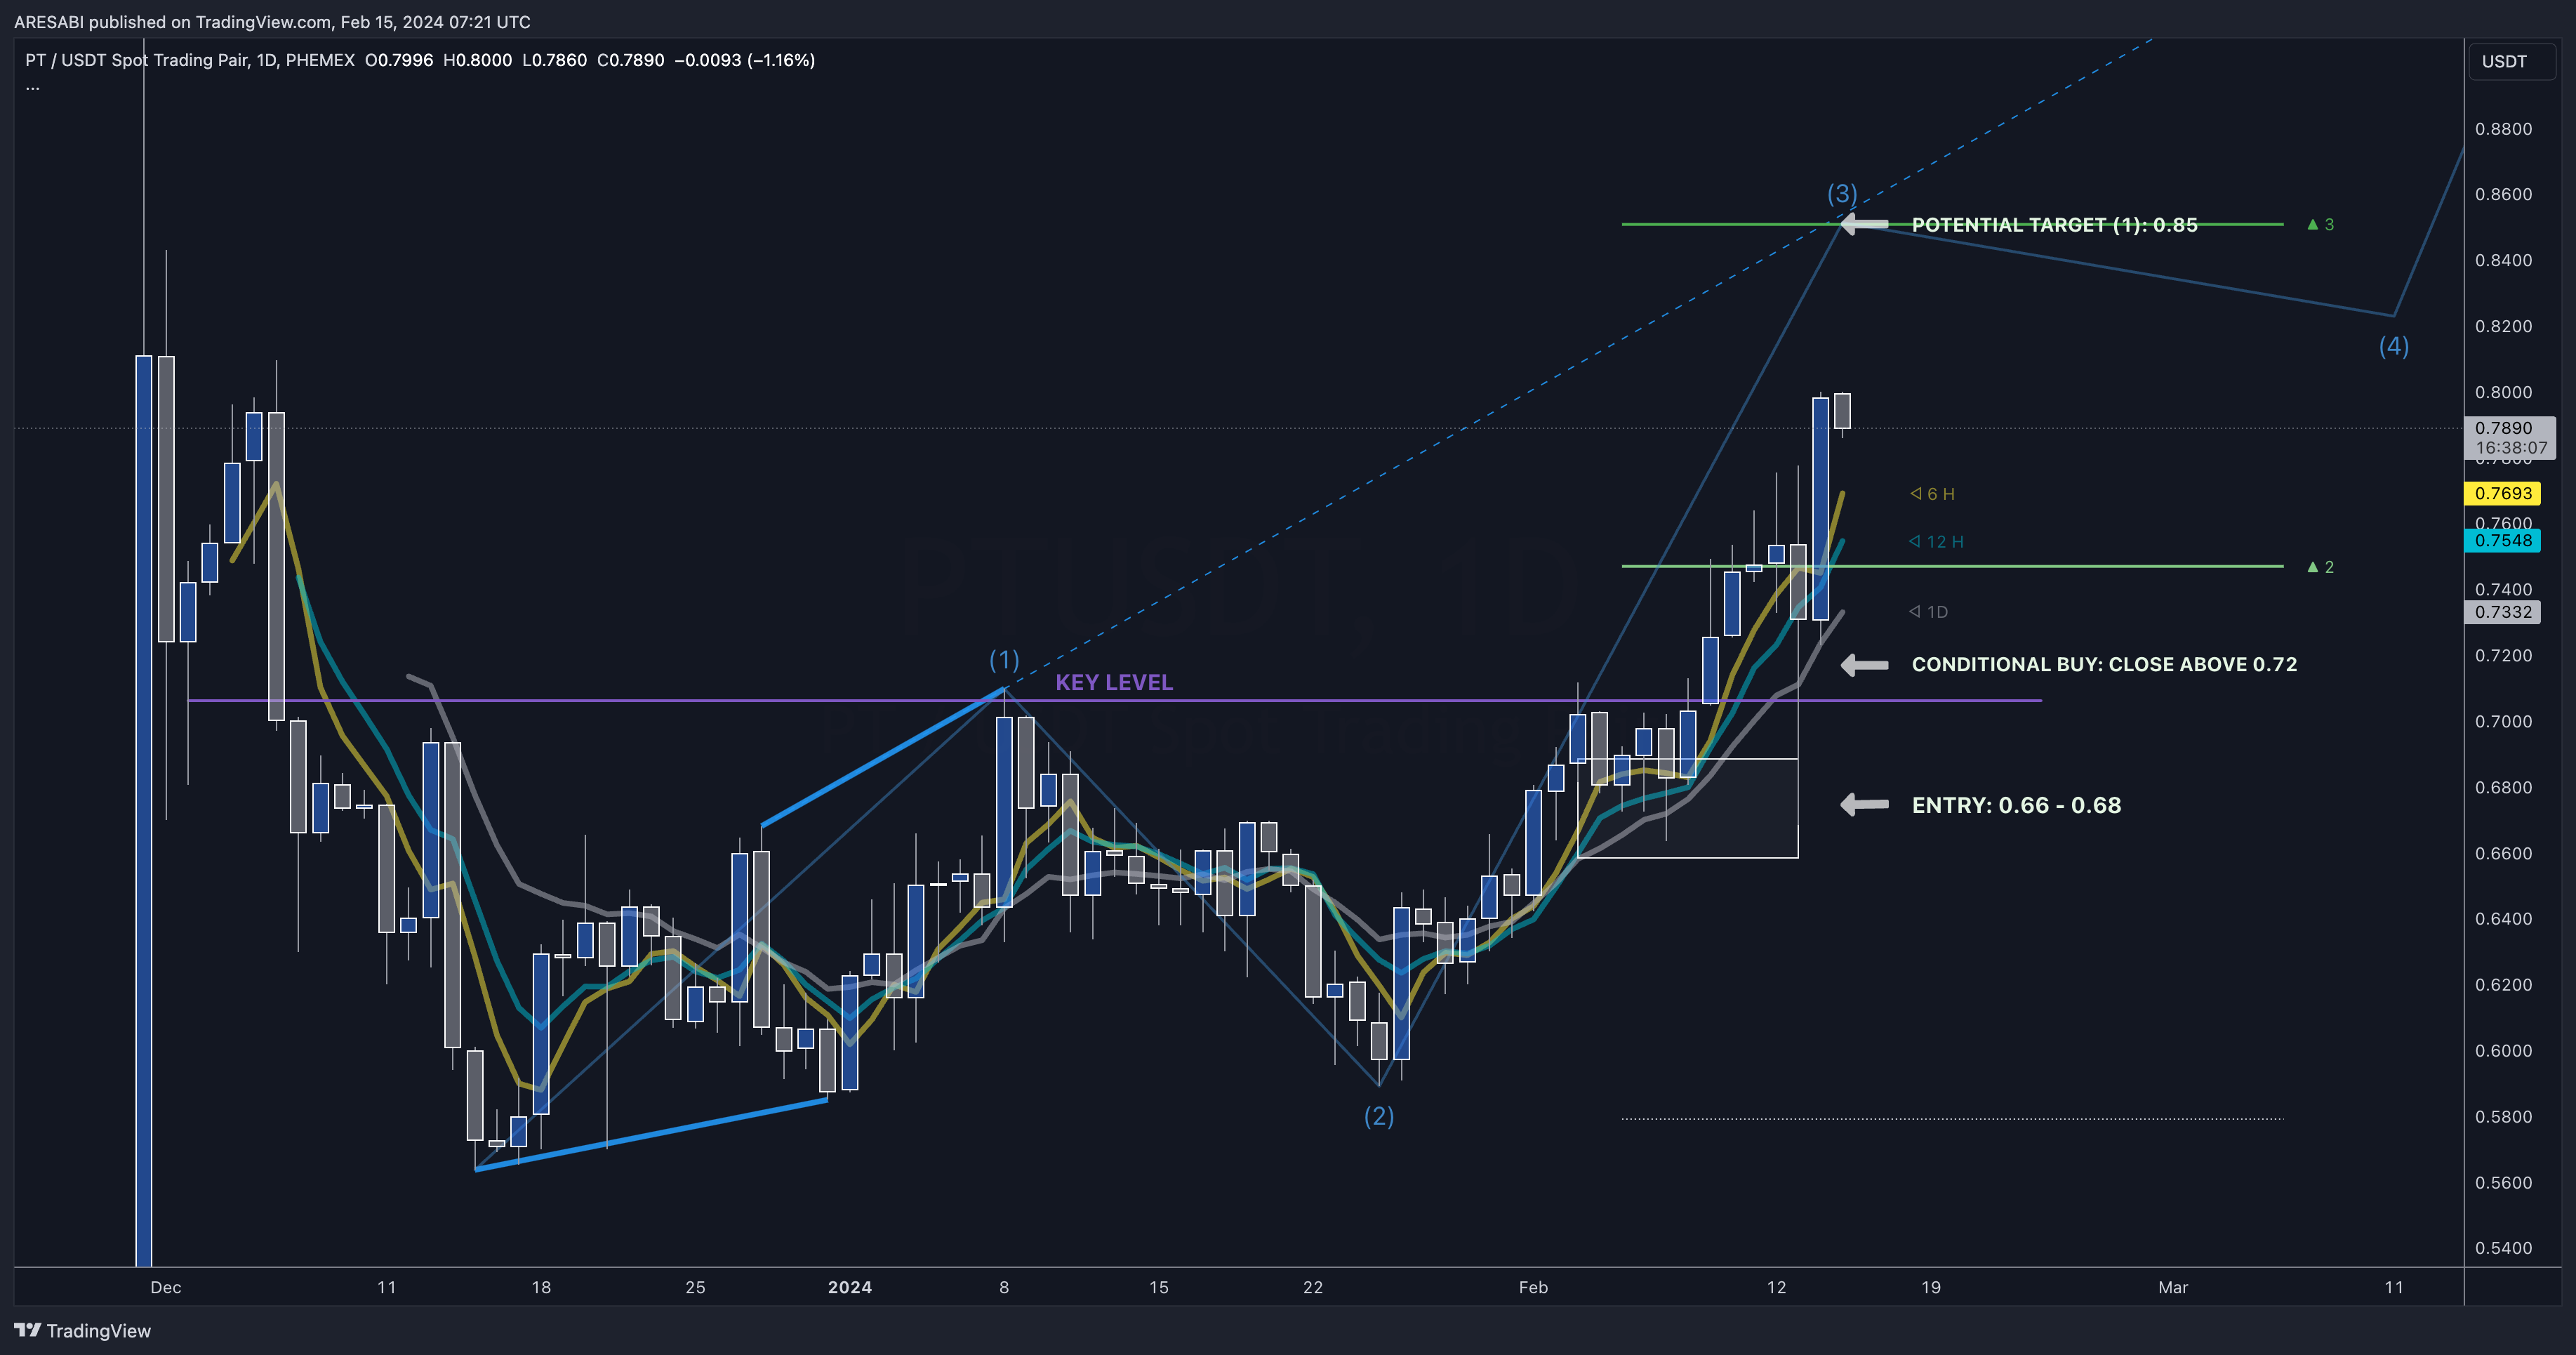Click the wave (3) label
Viewport: 2576px width, 1355px height.
[x=1842, y=193]
